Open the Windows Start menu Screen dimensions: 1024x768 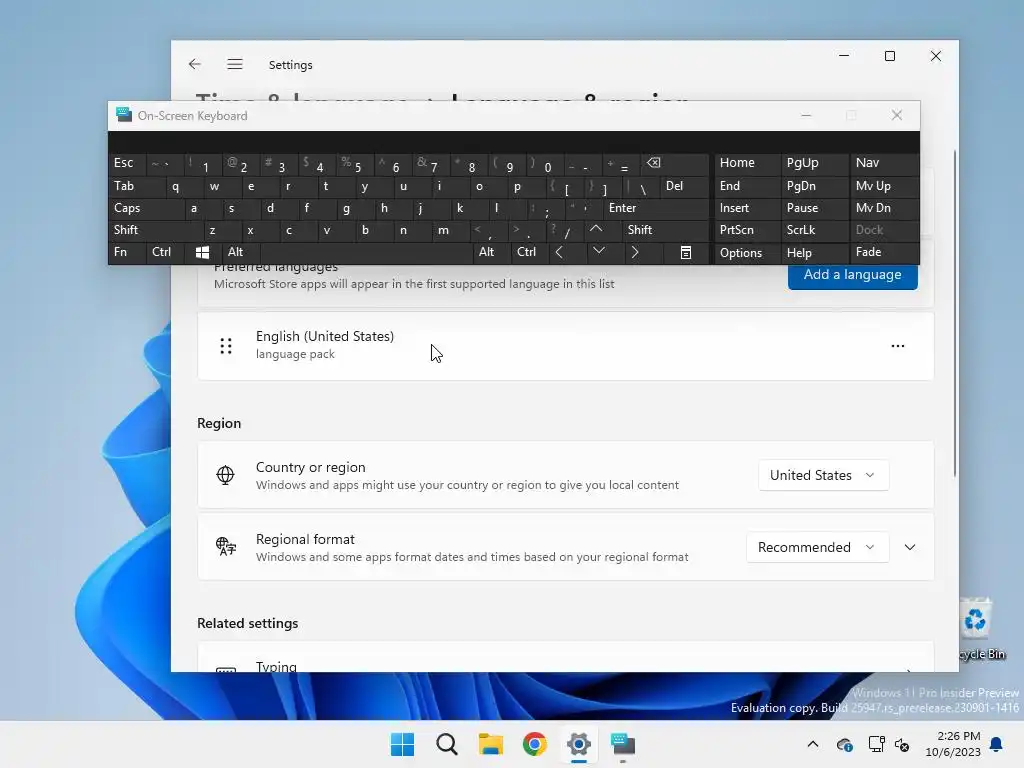click(x=402, y=744)
